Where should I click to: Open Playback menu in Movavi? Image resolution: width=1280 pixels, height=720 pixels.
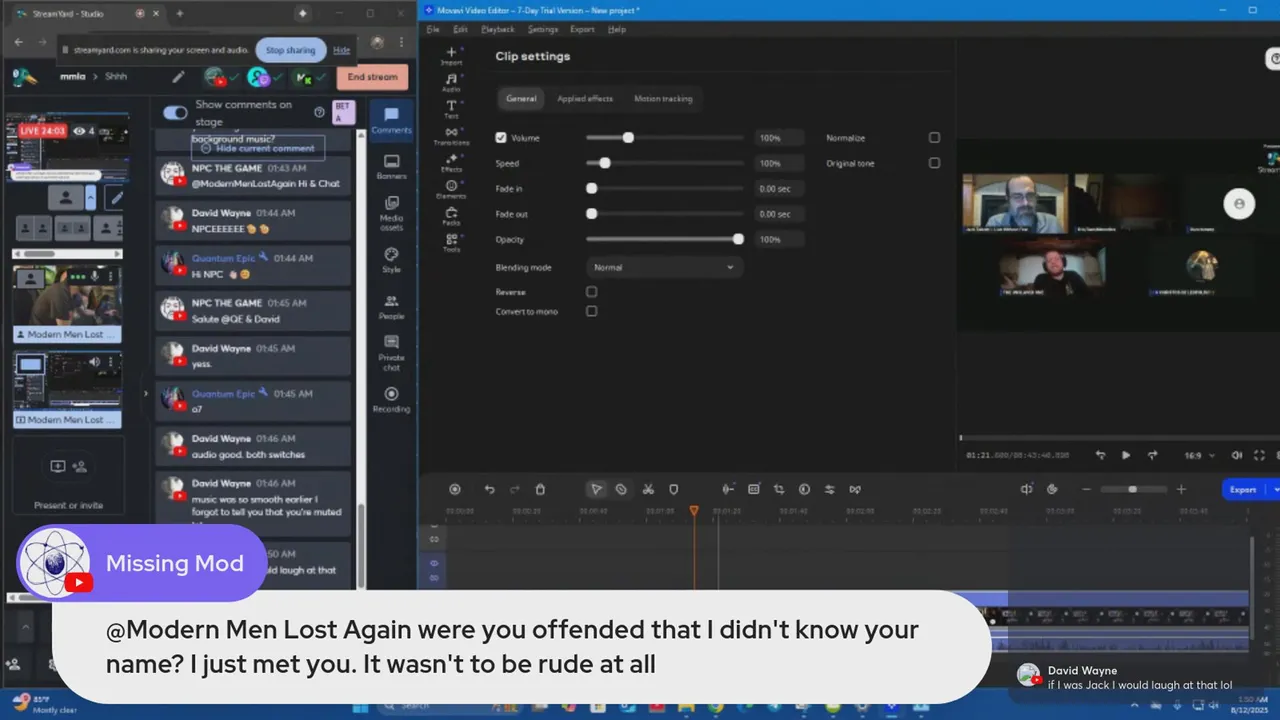[498, 29]
